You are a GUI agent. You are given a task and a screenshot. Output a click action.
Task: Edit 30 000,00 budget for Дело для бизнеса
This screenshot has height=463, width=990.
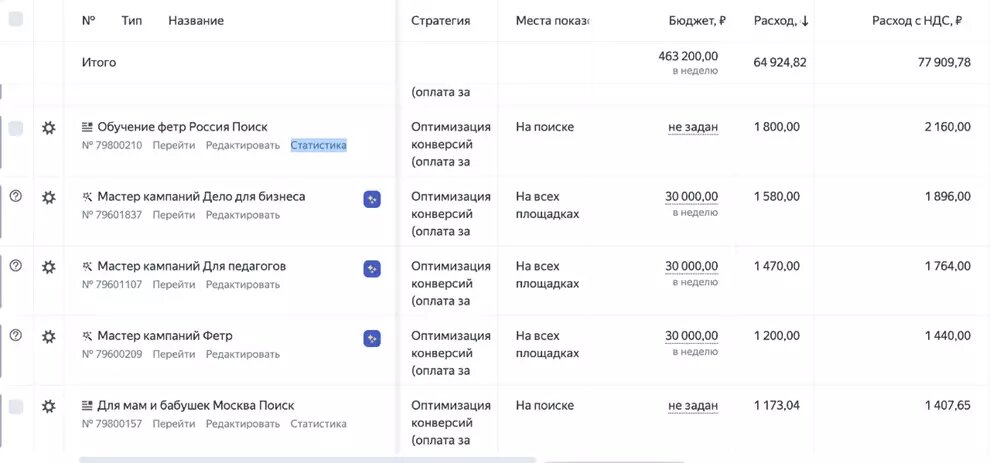pyautogui.click(x=691, y=196)
